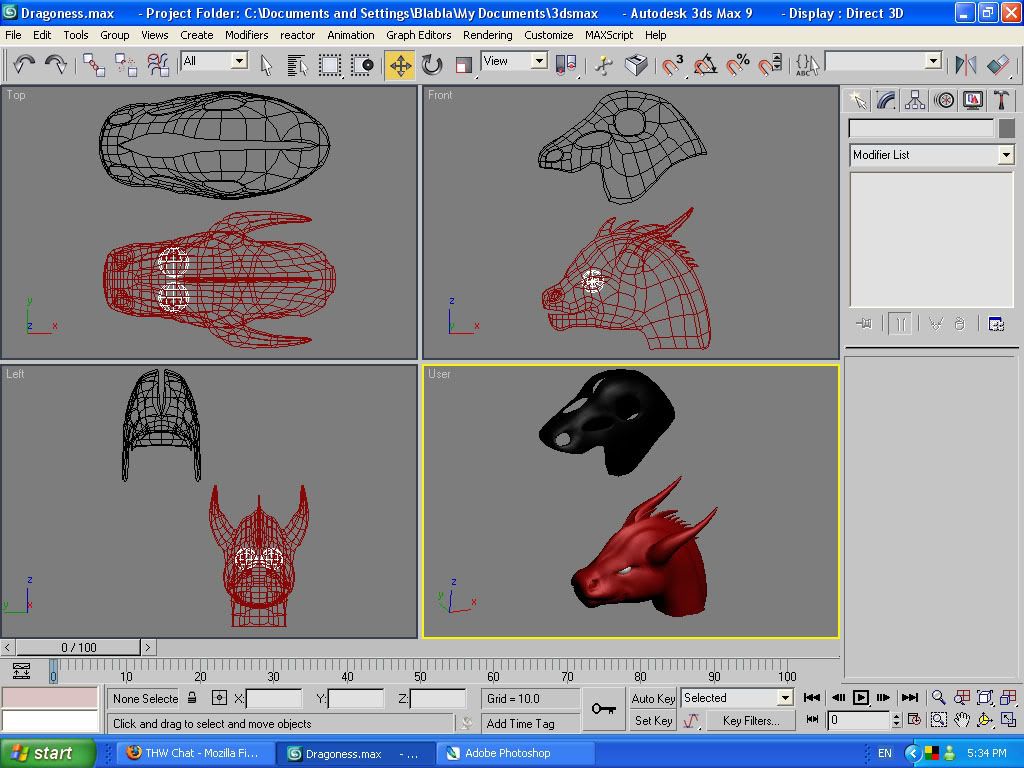
Task: Open the Key Filters dialog
Action: pyautogui.click(x=751, y=721)
